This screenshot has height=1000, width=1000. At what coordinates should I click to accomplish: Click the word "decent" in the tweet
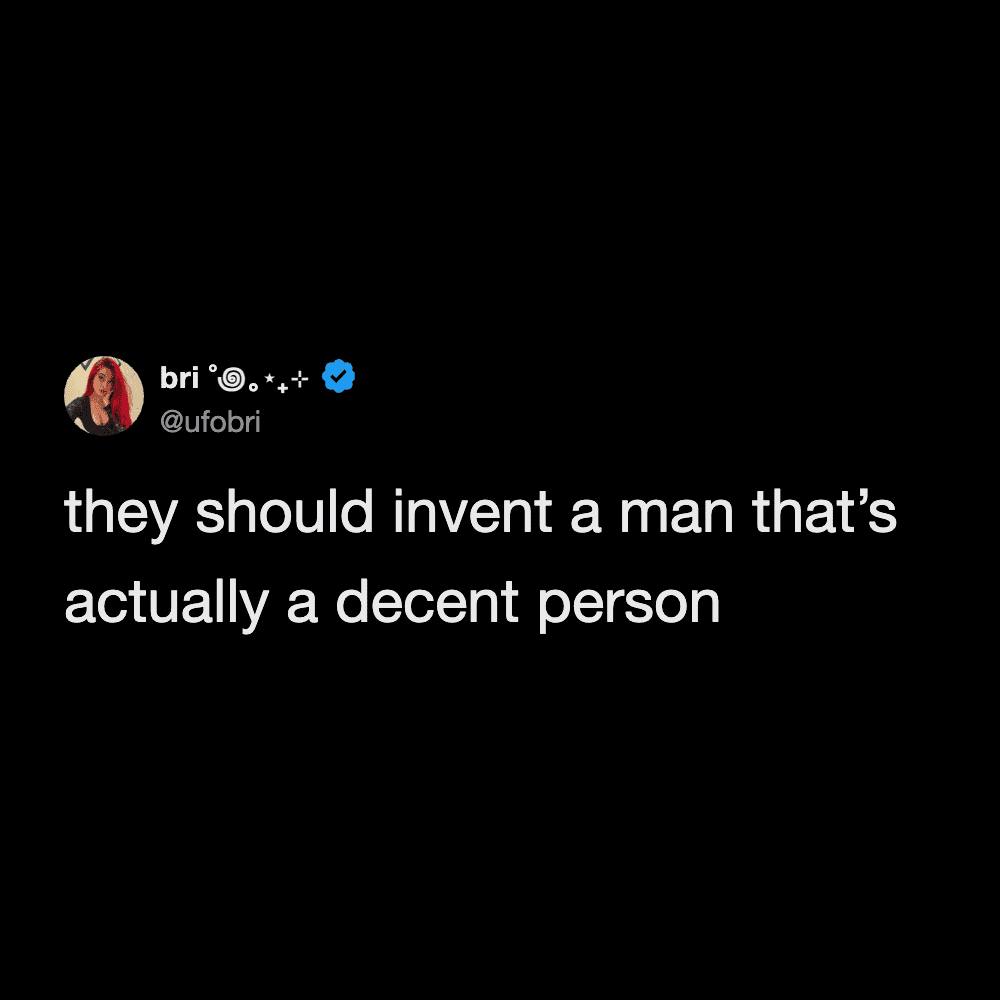point(427,601)
